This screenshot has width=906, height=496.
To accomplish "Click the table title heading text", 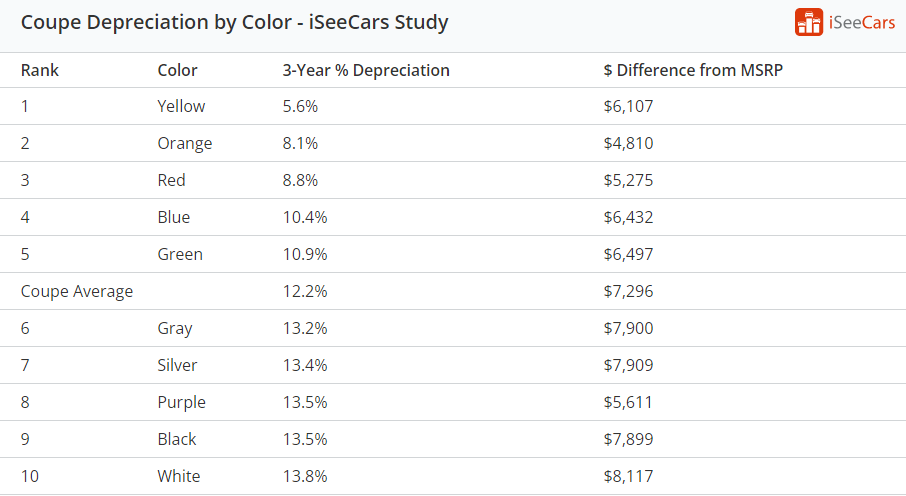I will point(234,22).
